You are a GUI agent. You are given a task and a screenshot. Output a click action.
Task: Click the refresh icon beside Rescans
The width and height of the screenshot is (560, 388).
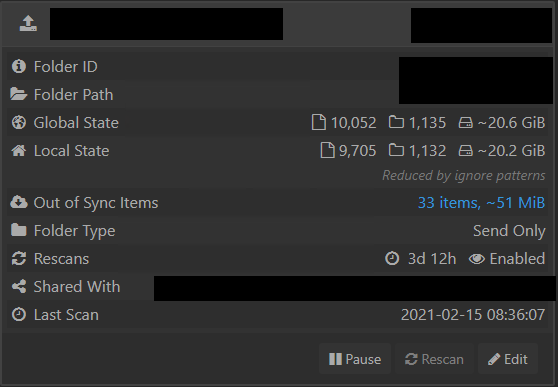pyautogui.click(x=19, y=258)
